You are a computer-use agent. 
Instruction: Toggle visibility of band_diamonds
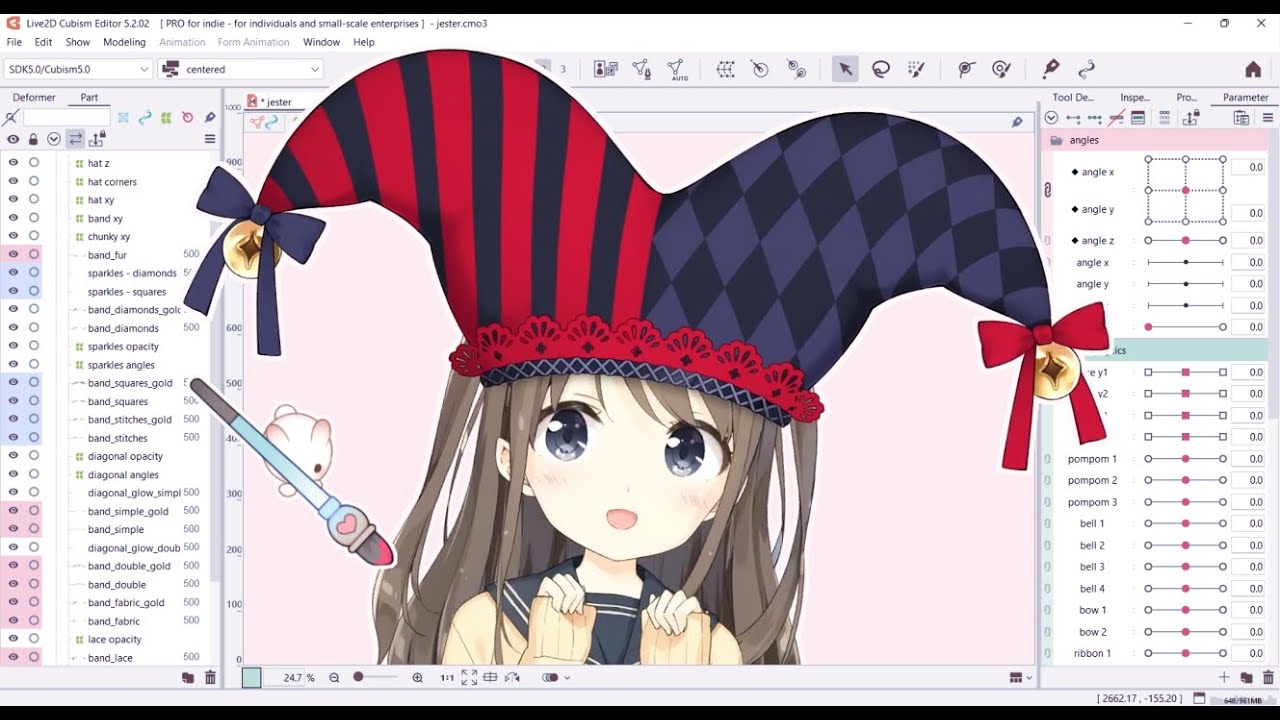13,327
